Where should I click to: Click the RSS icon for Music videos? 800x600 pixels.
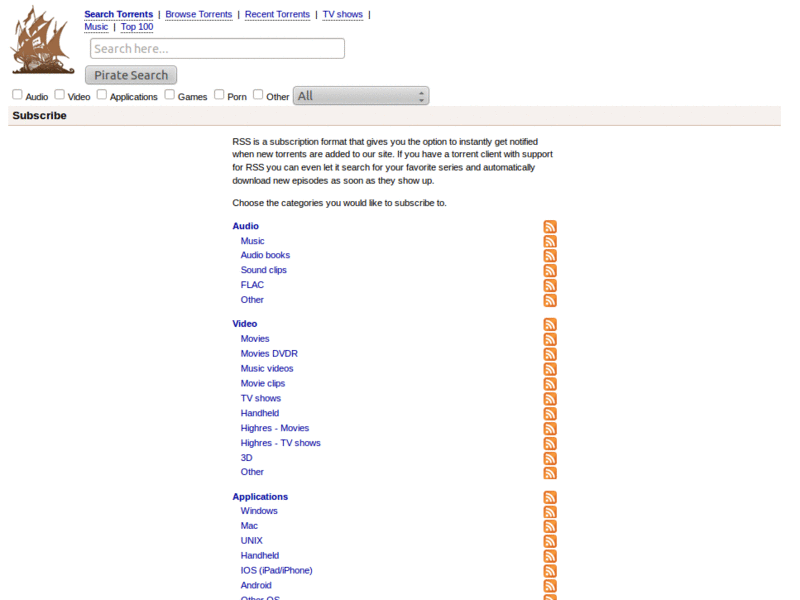pyautogui.click(x=550, y=369)
